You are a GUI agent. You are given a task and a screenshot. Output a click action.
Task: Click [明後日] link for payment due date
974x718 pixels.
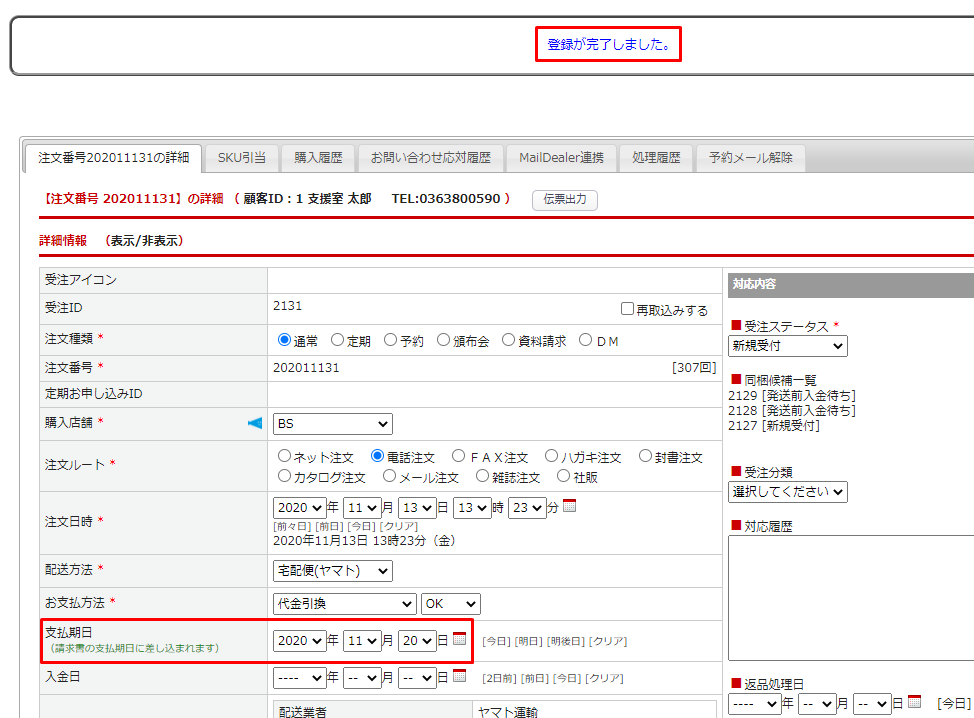tap(566, 641)
